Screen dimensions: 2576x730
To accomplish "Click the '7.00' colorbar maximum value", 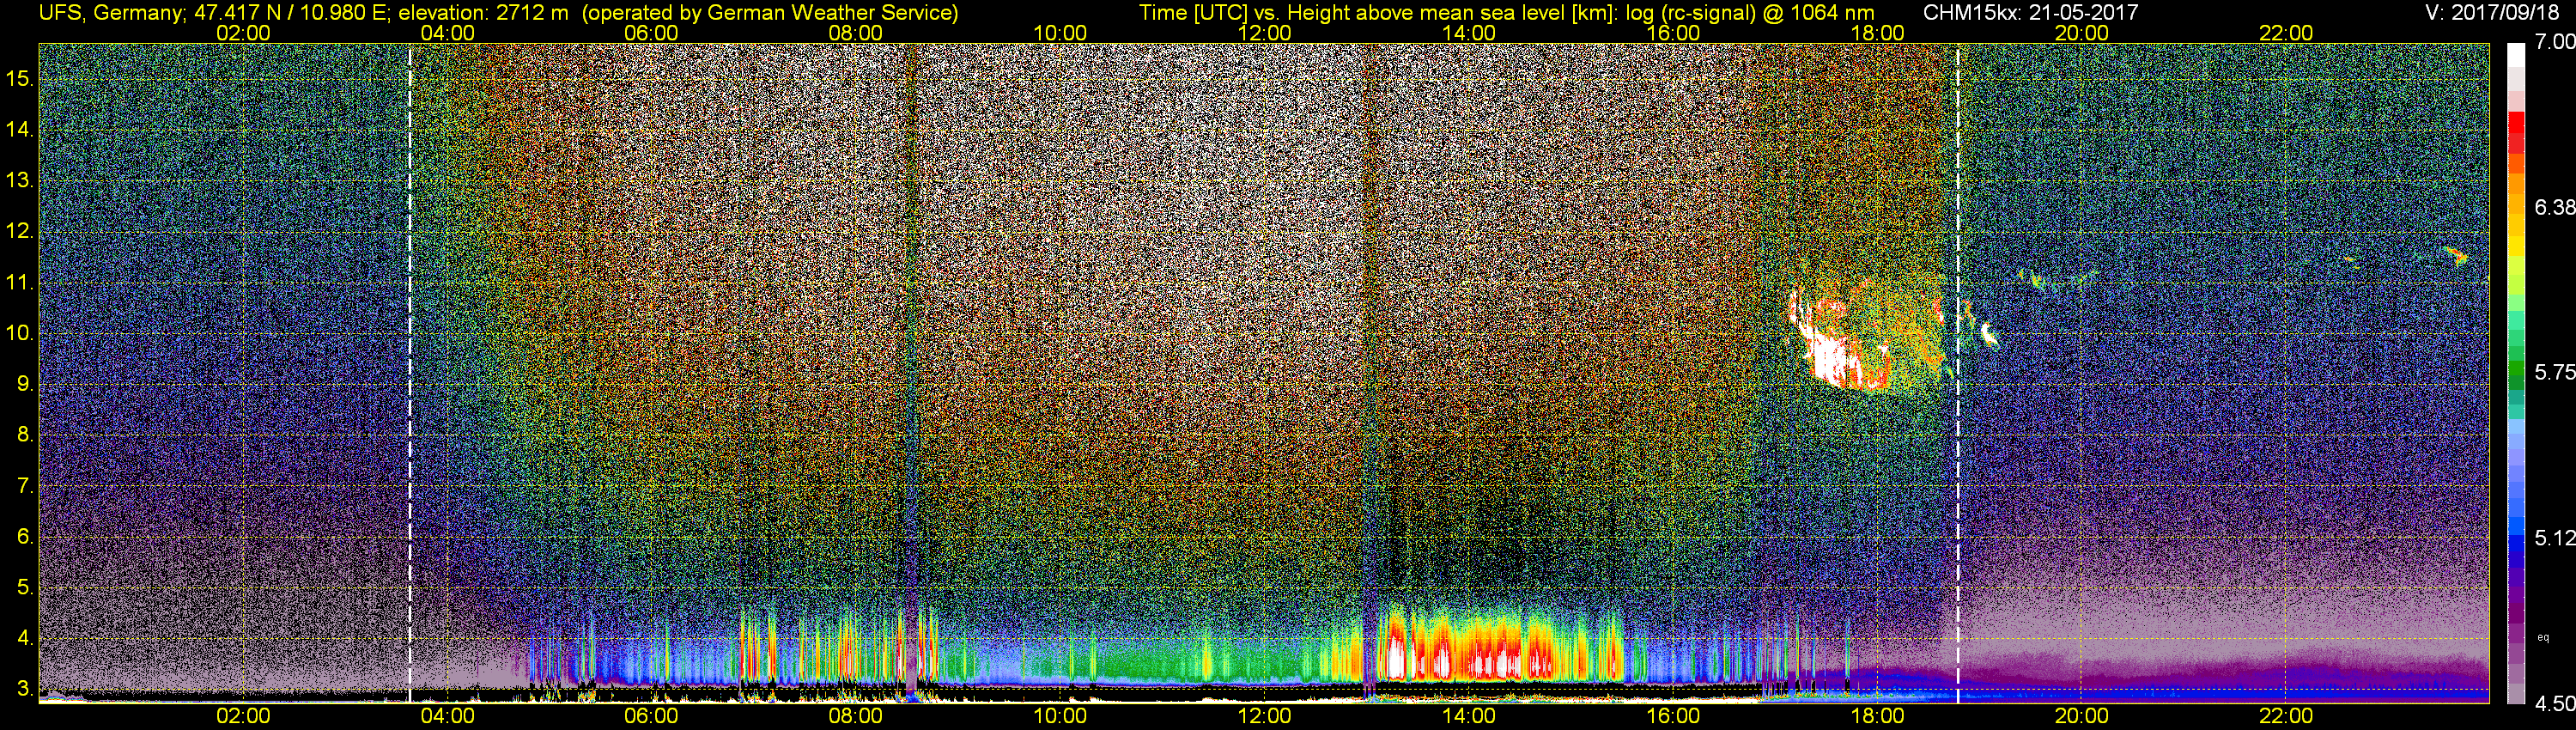I will [x=2554, y=42].
